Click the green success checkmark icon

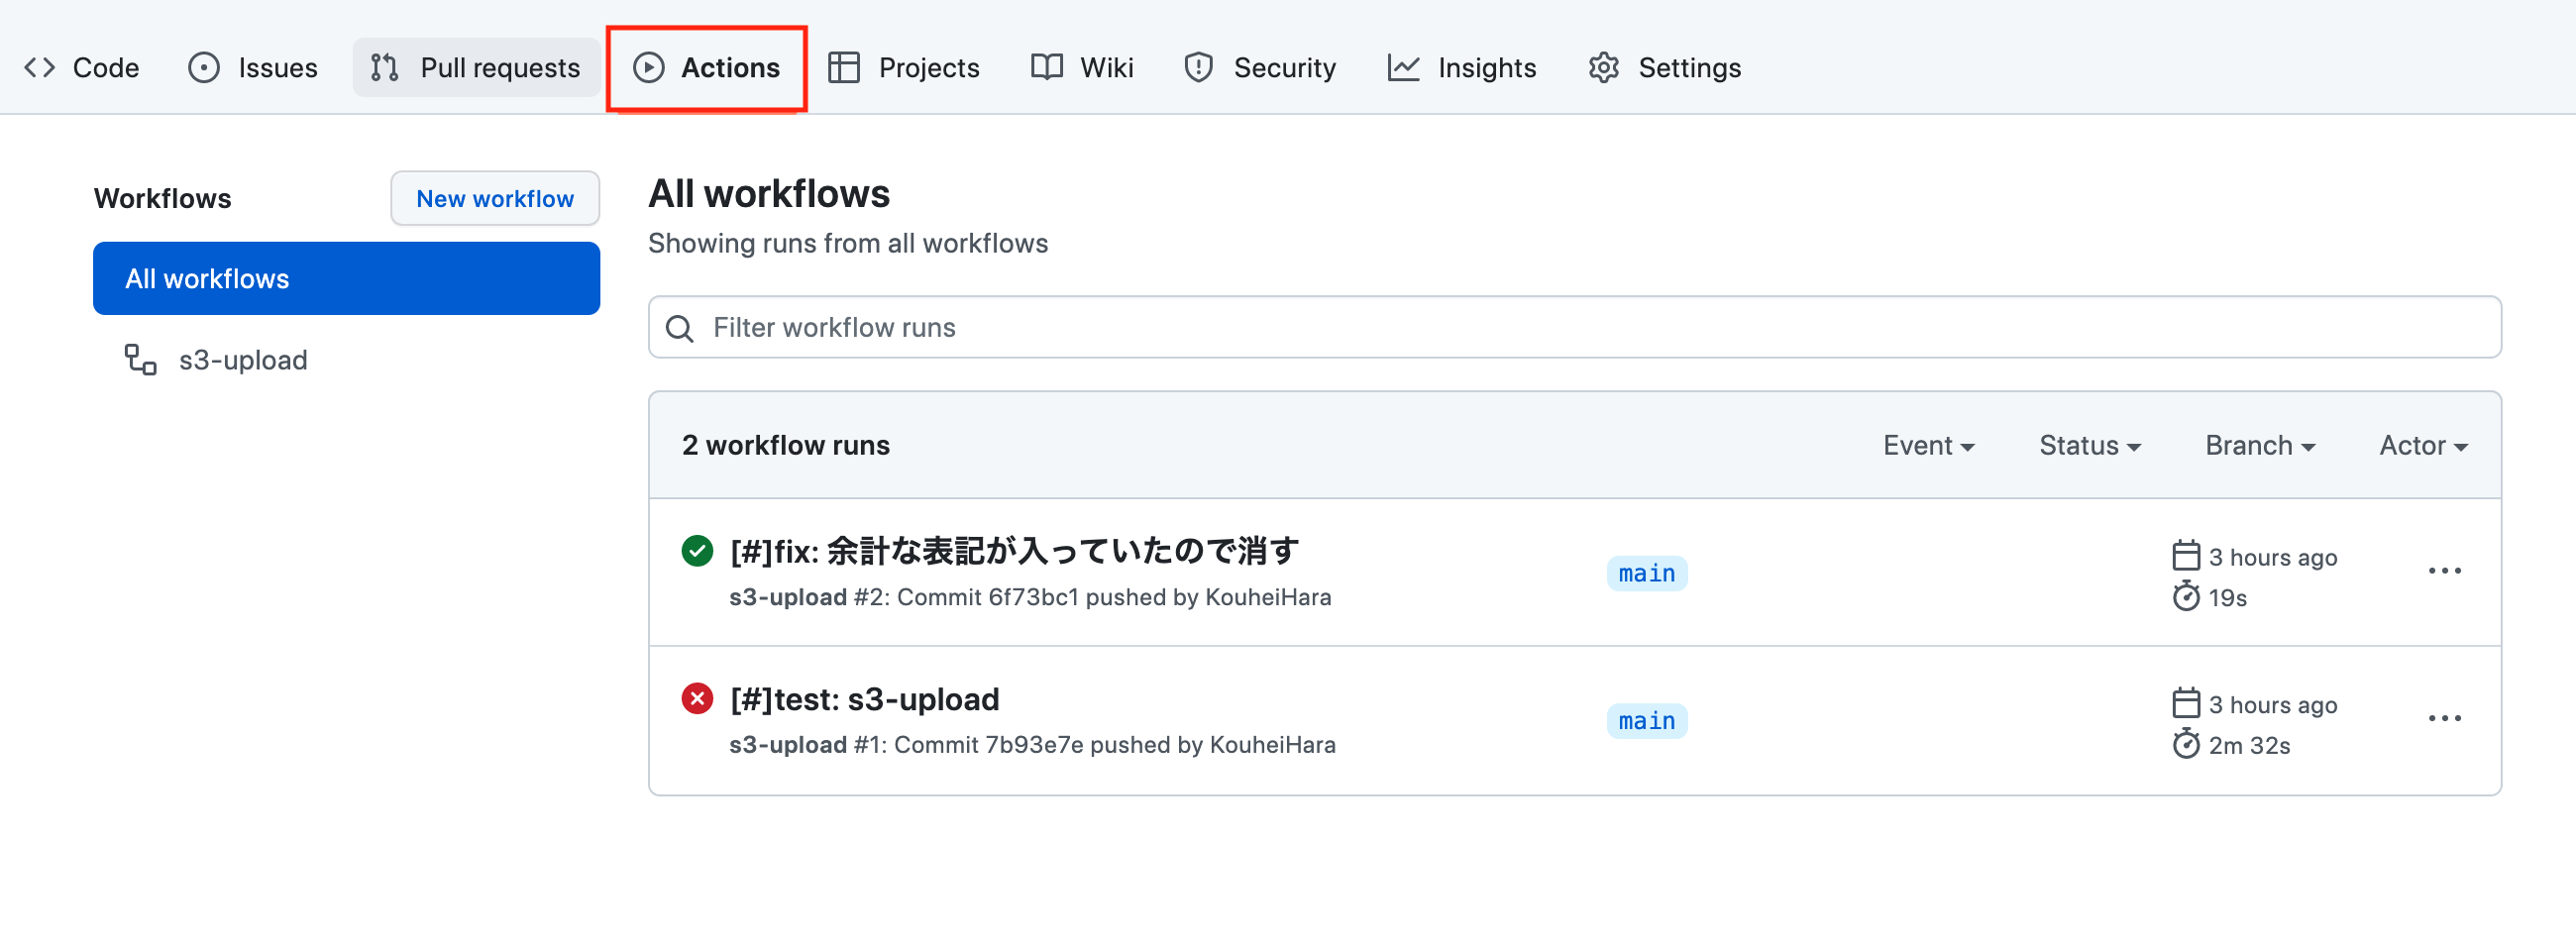tap(697, 550)
